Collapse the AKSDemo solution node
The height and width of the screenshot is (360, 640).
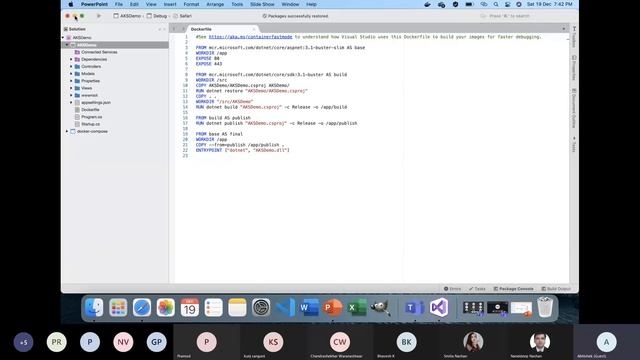click(63, 38)
